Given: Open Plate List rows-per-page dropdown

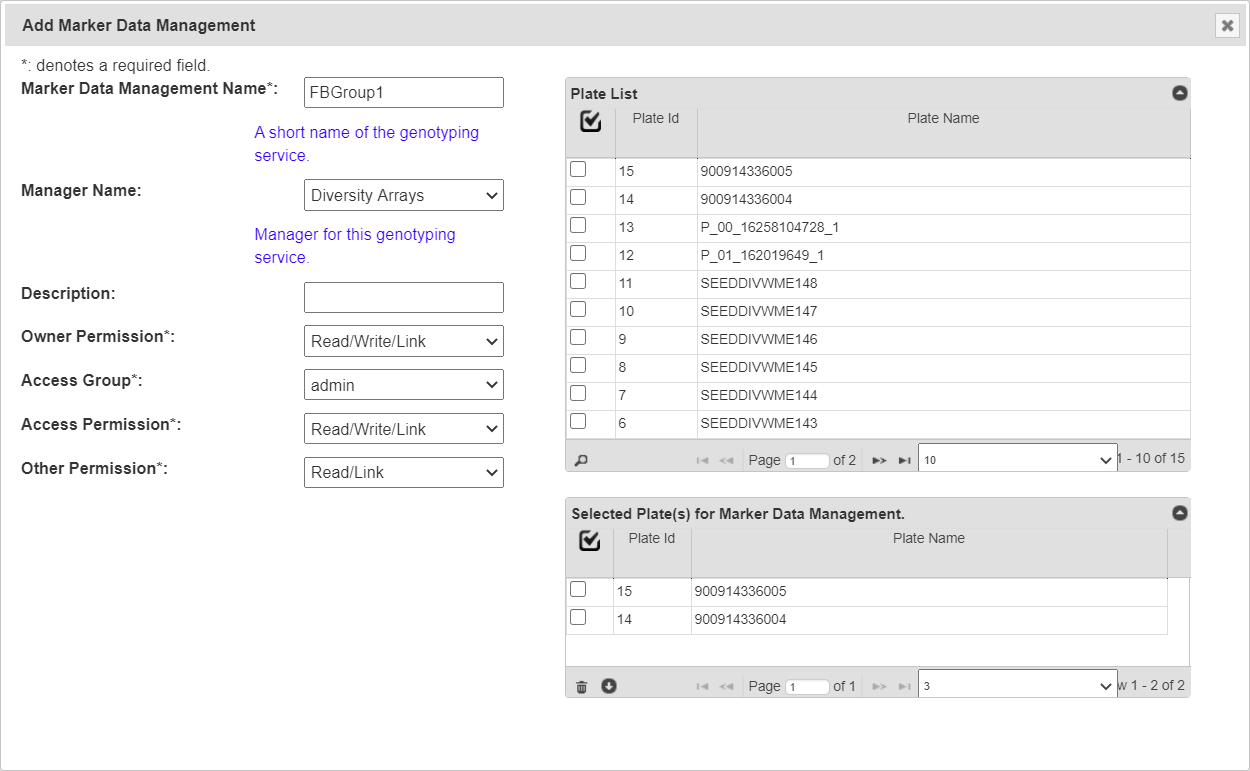Looking at the screenshot, I should pos(1017,460).
